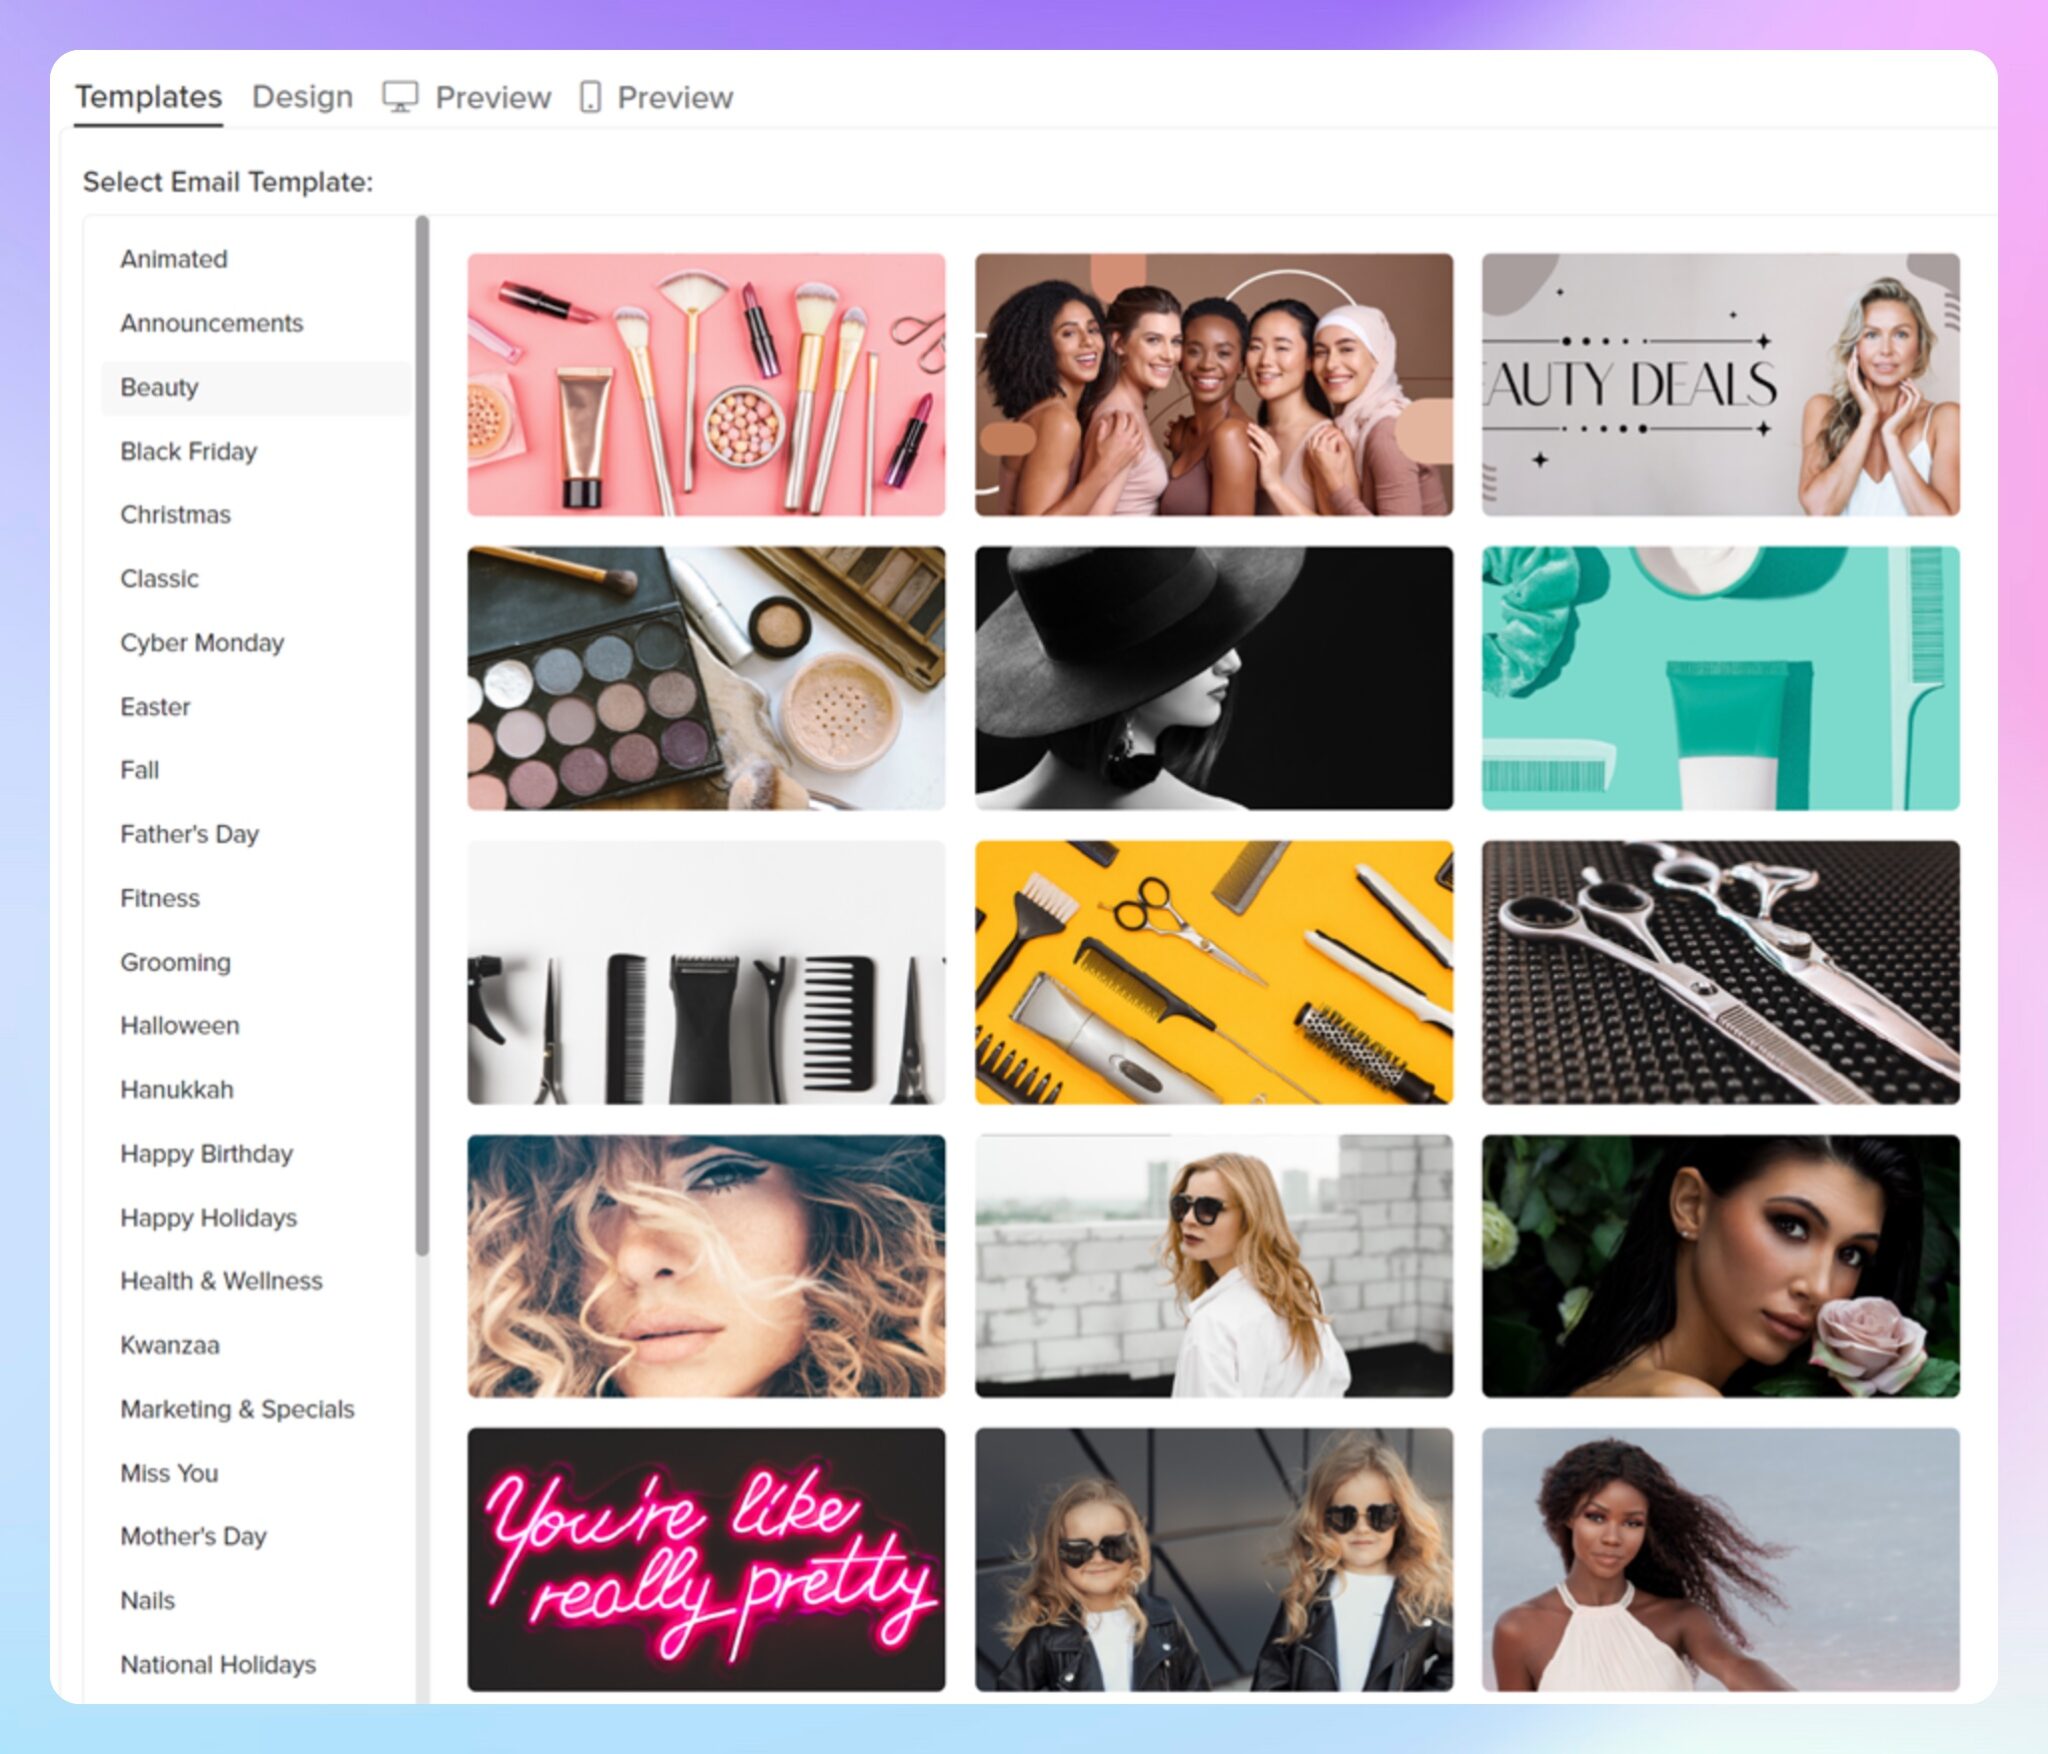Choose the Happy Holidays category
This screenshot has width=2048, height=1754.
(208, 1217)
